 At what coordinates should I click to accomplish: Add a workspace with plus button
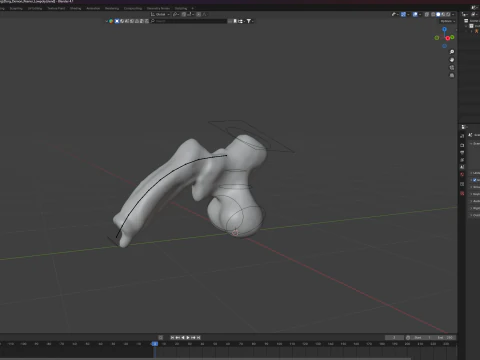pos(192,8)
